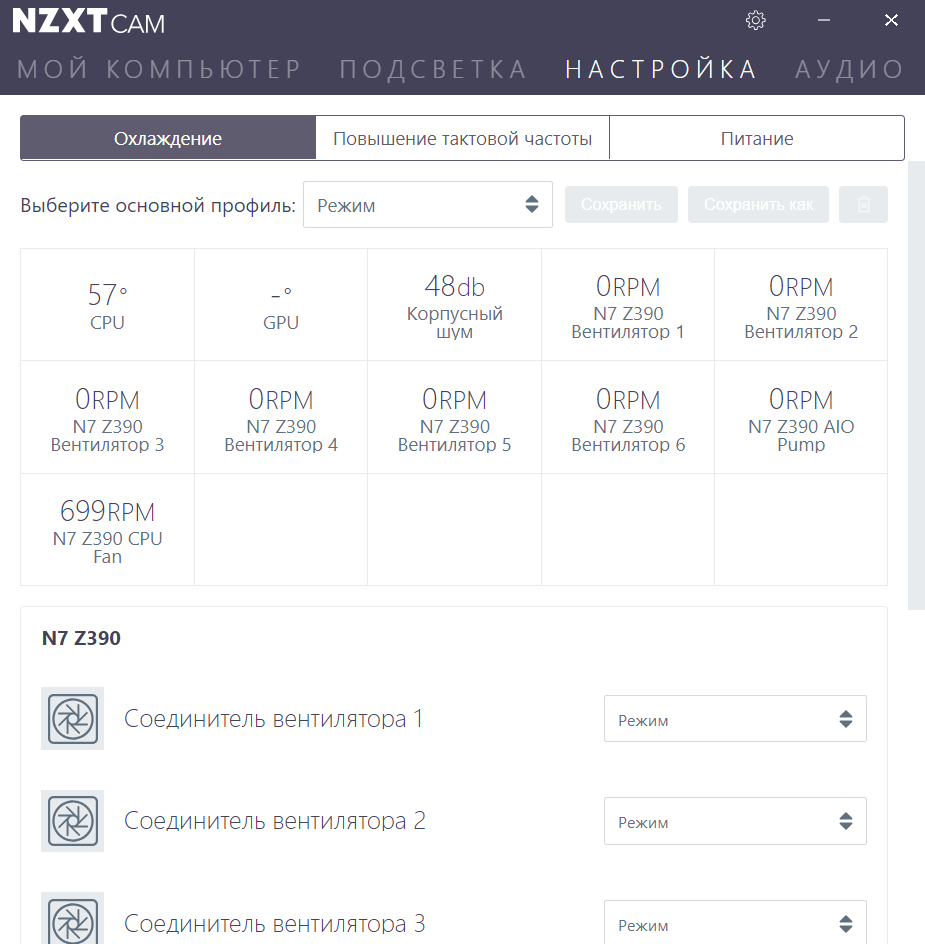Click the vertical scrollbar on the right
The height and width of the screenshot is (944, 925).
(x=916, y=385)
